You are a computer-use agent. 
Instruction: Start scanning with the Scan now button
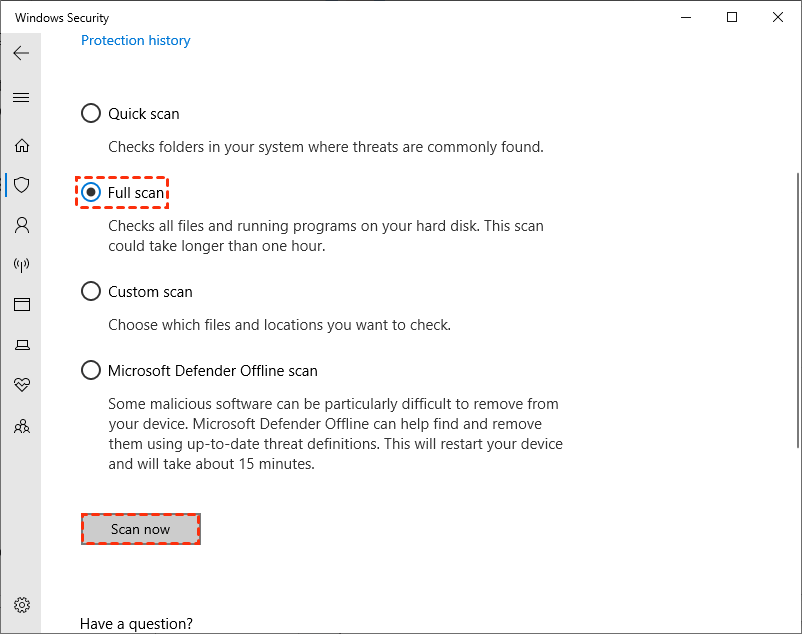(x=140, y=528)
